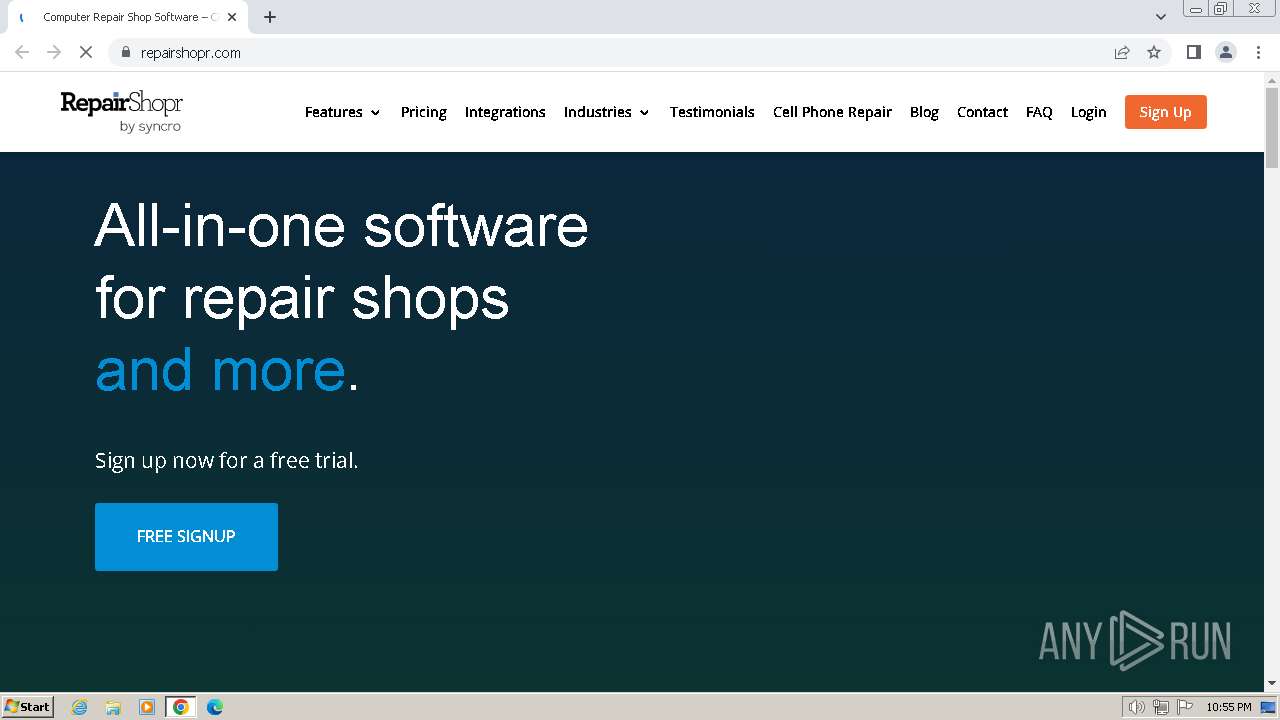Select the Computer Repair Shop Software tab
1280x720 pixels.
point(130,17)
